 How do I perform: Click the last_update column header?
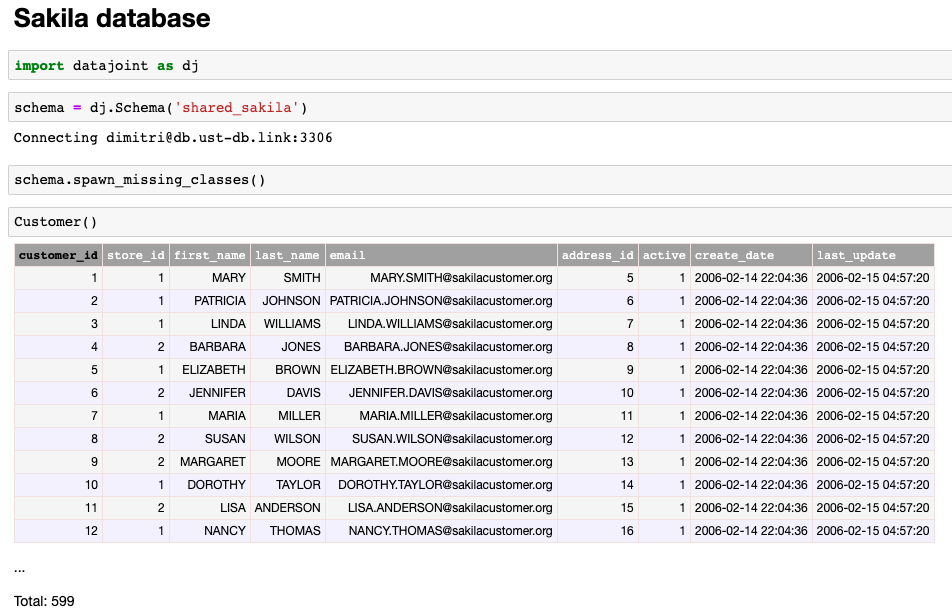click(873, 255)
